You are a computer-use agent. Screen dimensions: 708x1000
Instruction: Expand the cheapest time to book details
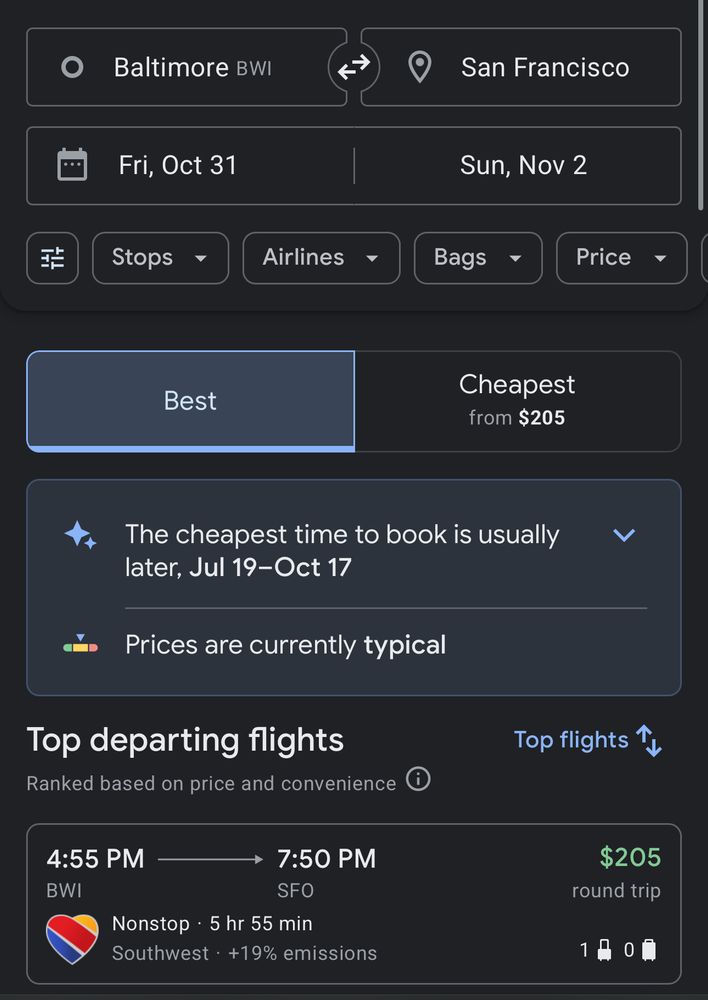[x=624, y=535]
